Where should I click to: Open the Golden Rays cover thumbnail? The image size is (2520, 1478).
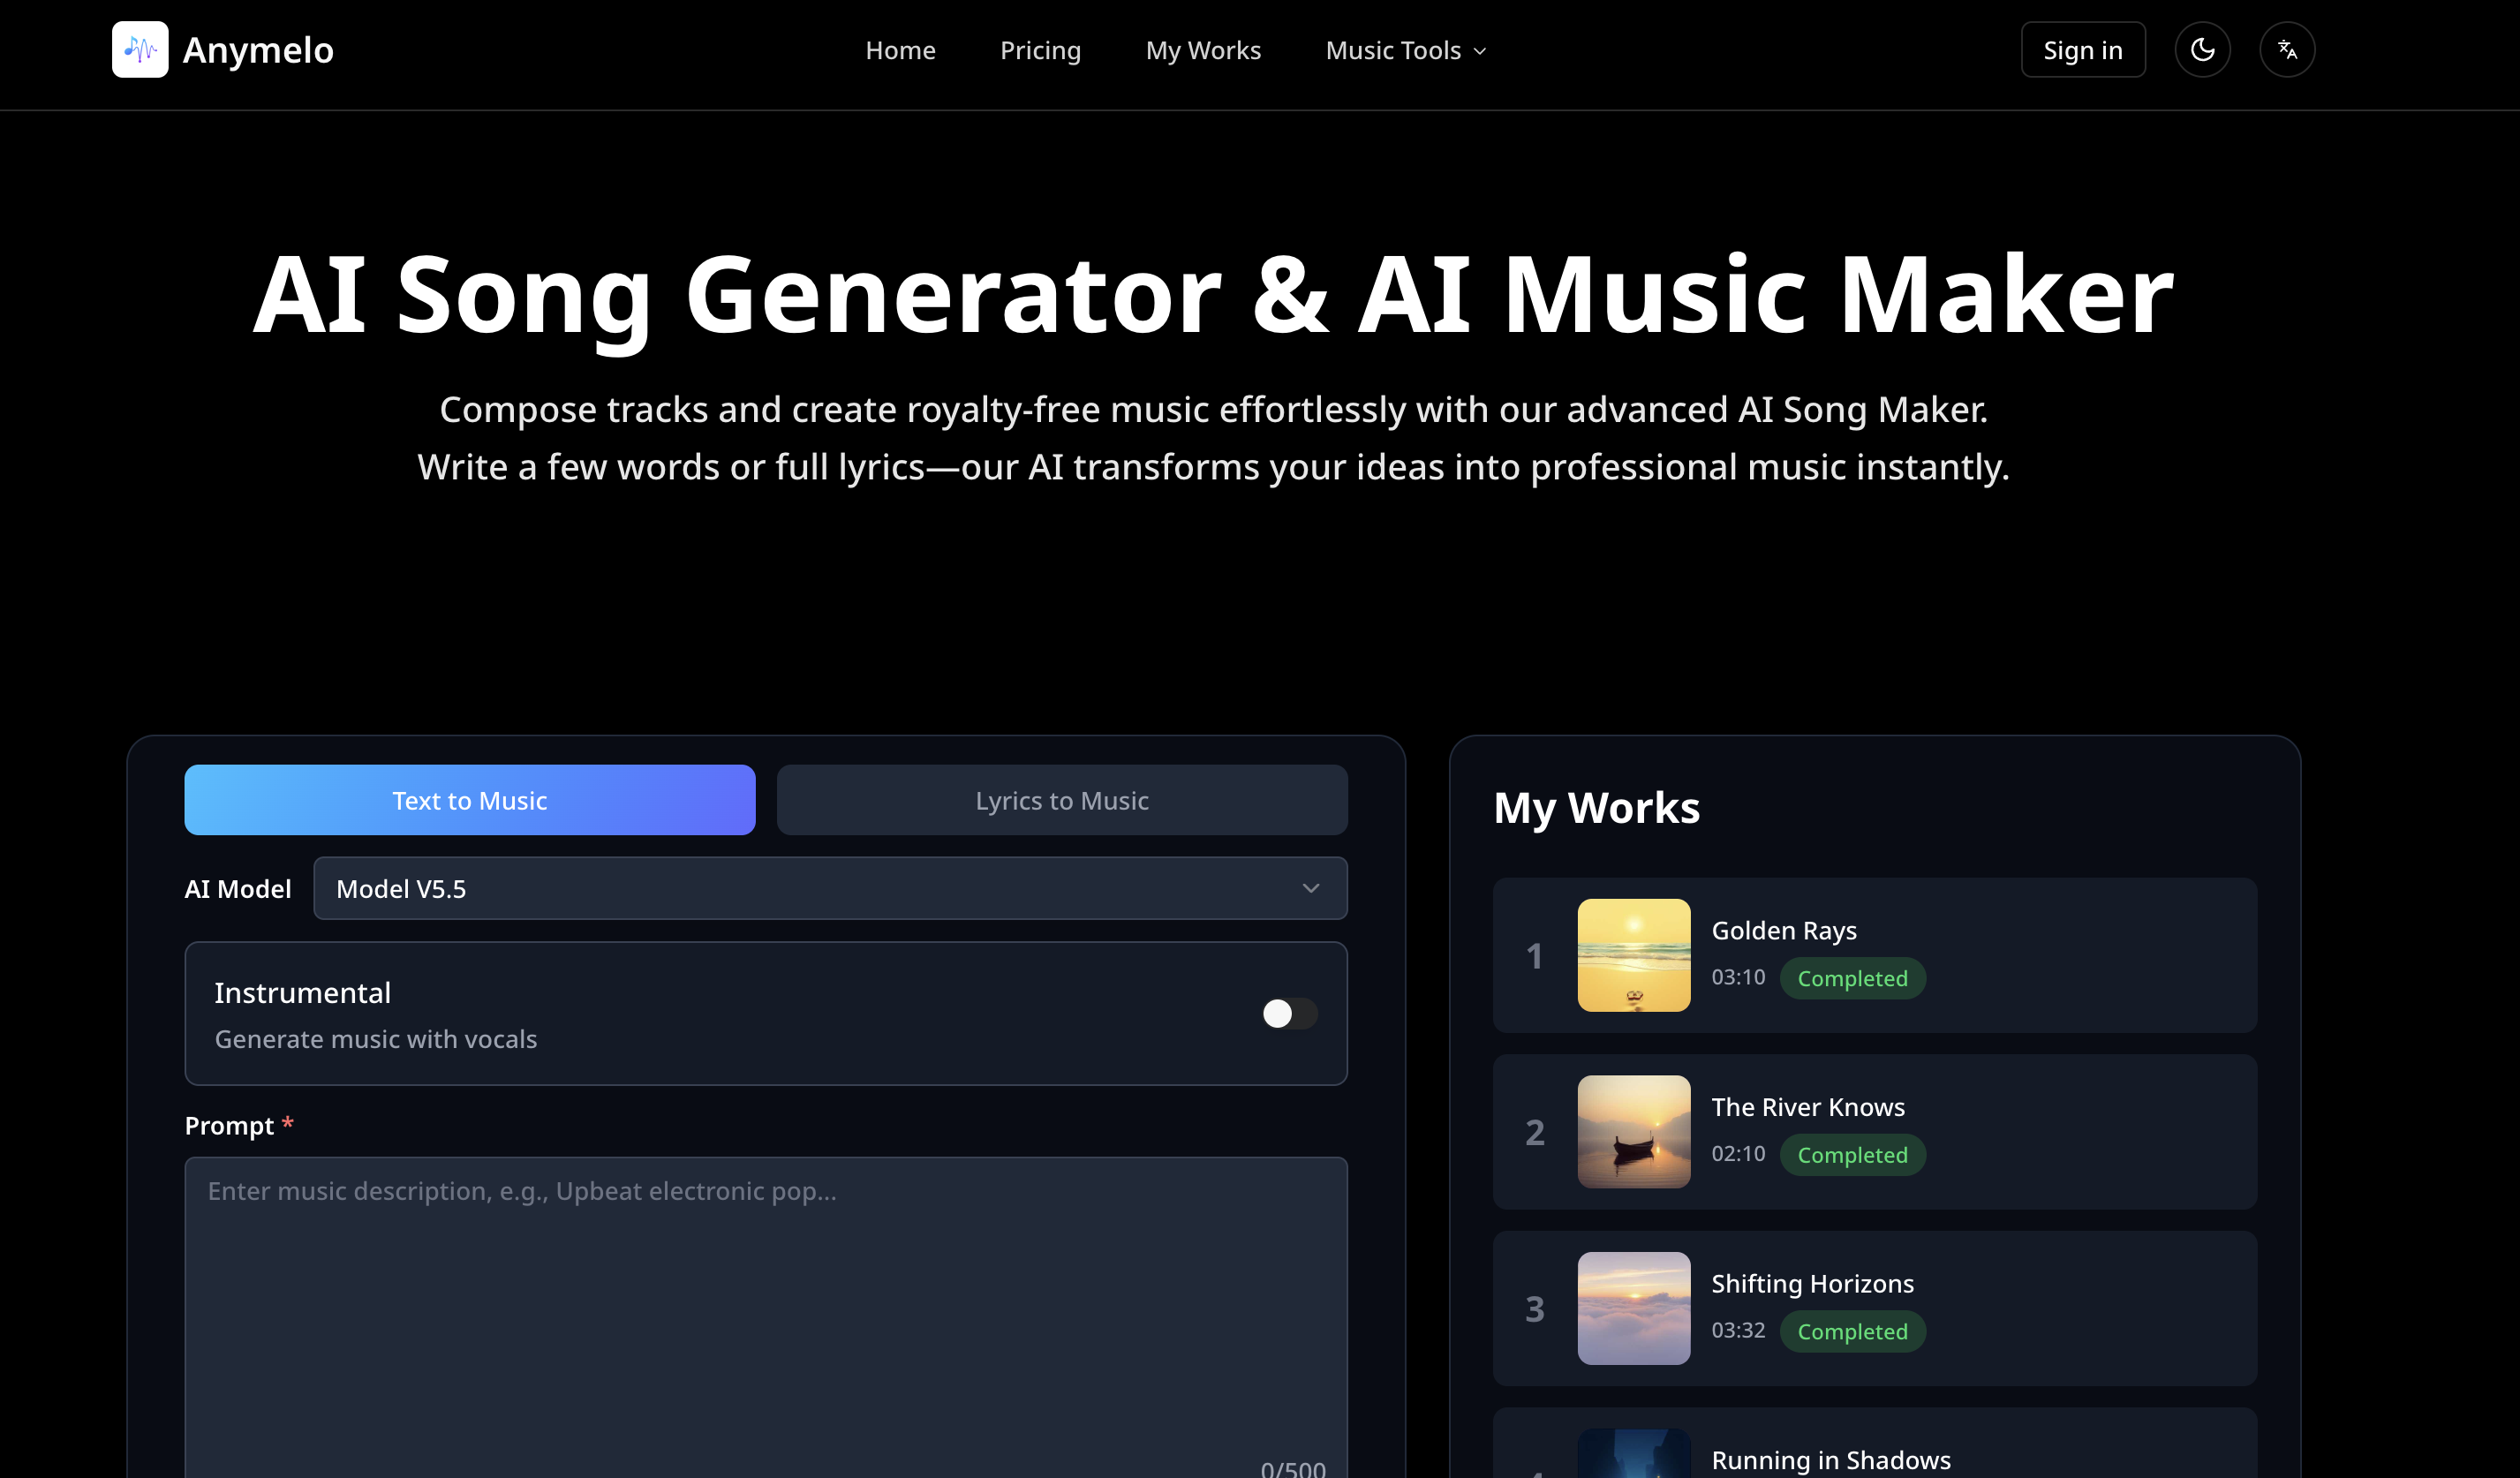[x=1634, y=955]
